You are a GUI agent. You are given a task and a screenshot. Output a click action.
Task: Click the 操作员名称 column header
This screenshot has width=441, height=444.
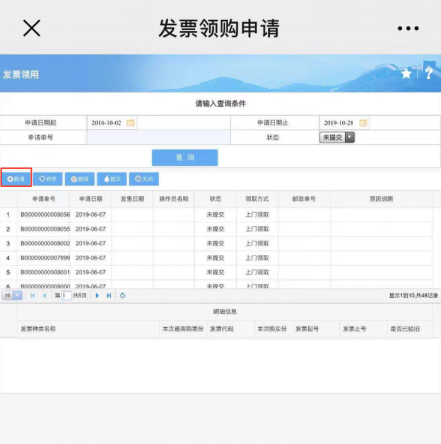pos(174,199)
